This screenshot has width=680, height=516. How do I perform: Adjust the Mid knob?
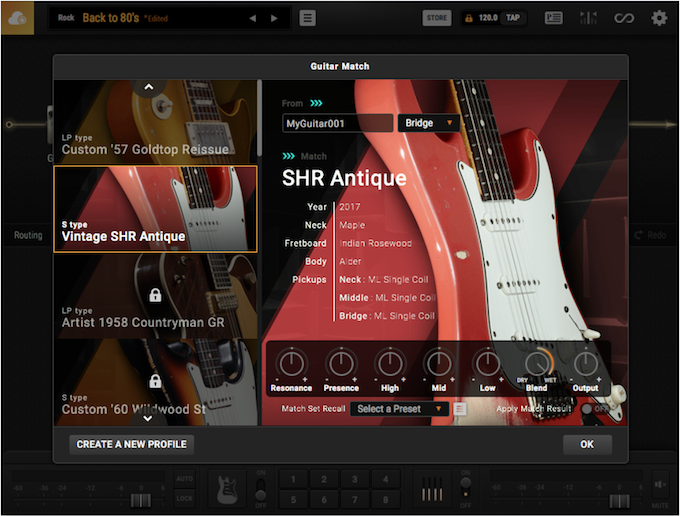[439, 364]
